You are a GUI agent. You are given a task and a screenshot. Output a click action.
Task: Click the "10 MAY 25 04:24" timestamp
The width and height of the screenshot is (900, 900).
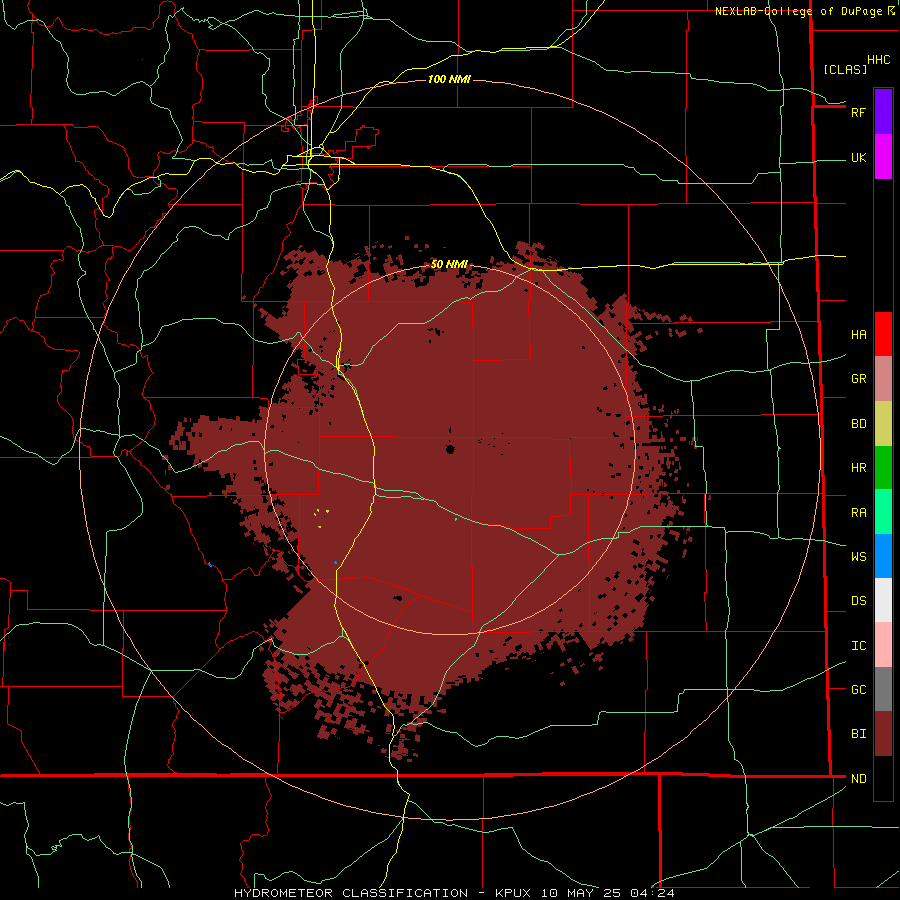(x=607, y=893)
